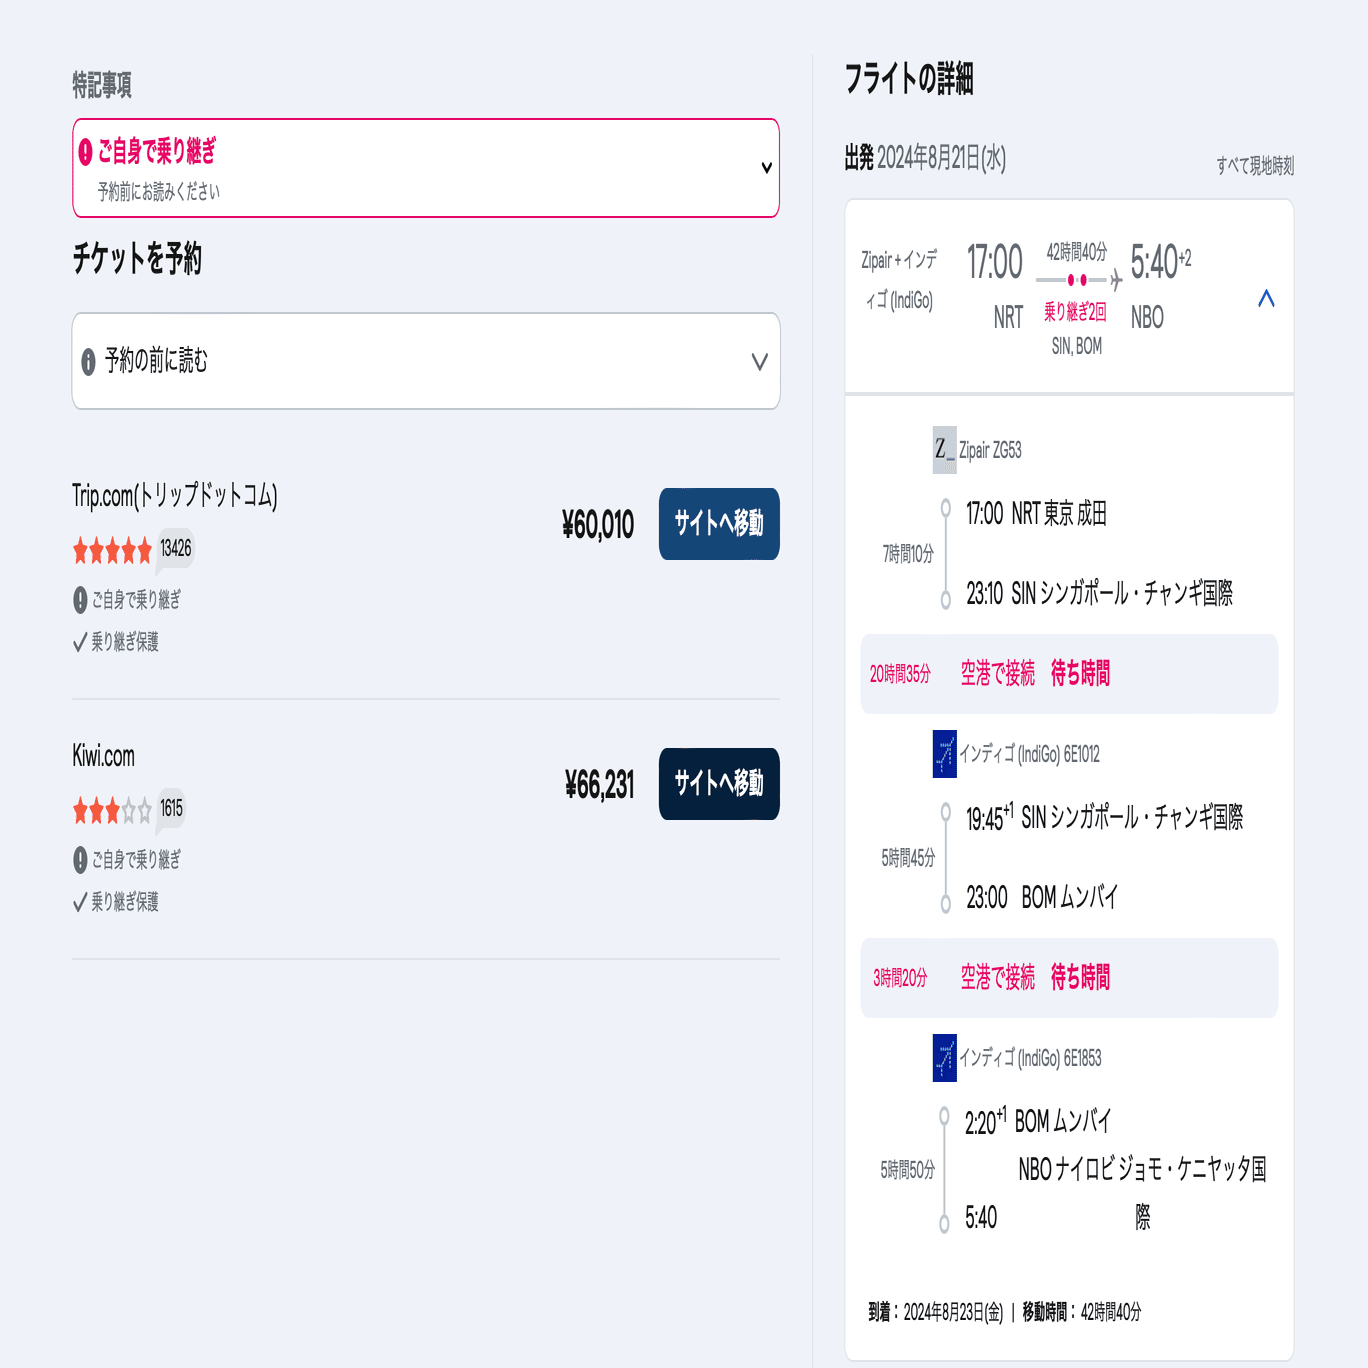
Task: Click the Kiwi.com self-transfer warning icon
Action: (80, 860)
